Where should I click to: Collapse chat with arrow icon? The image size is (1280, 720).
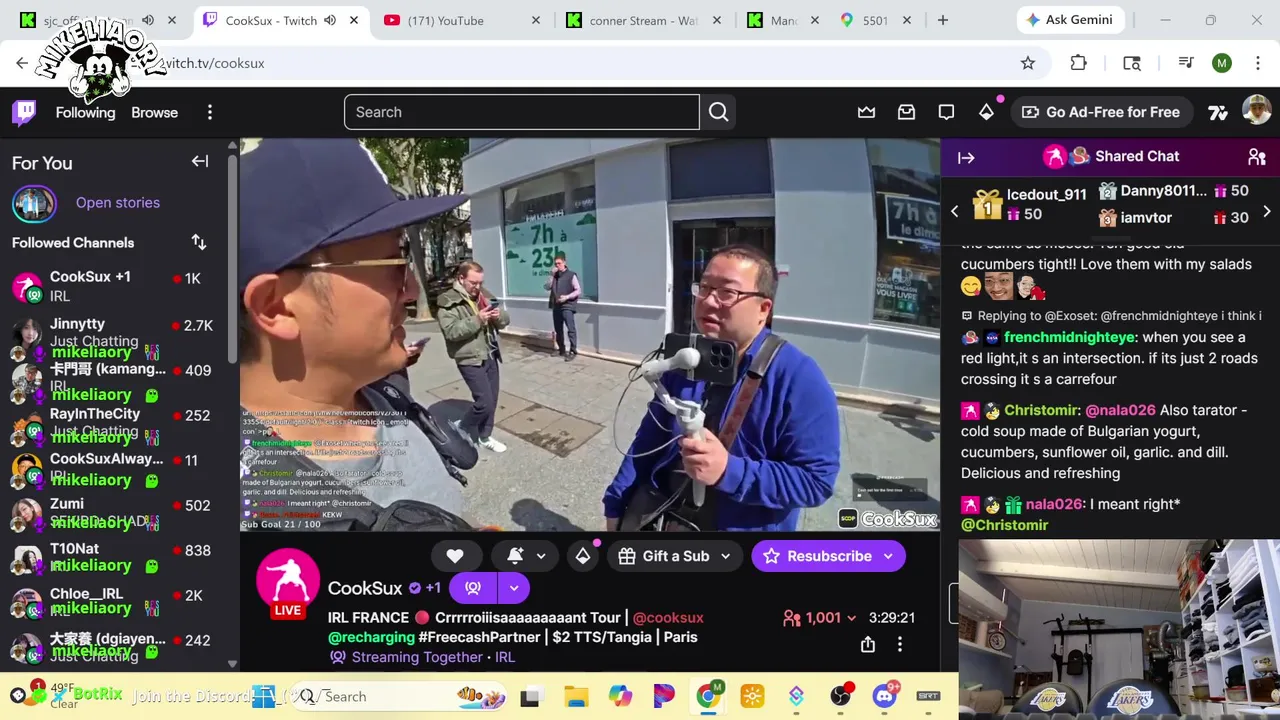pos(966,157)
